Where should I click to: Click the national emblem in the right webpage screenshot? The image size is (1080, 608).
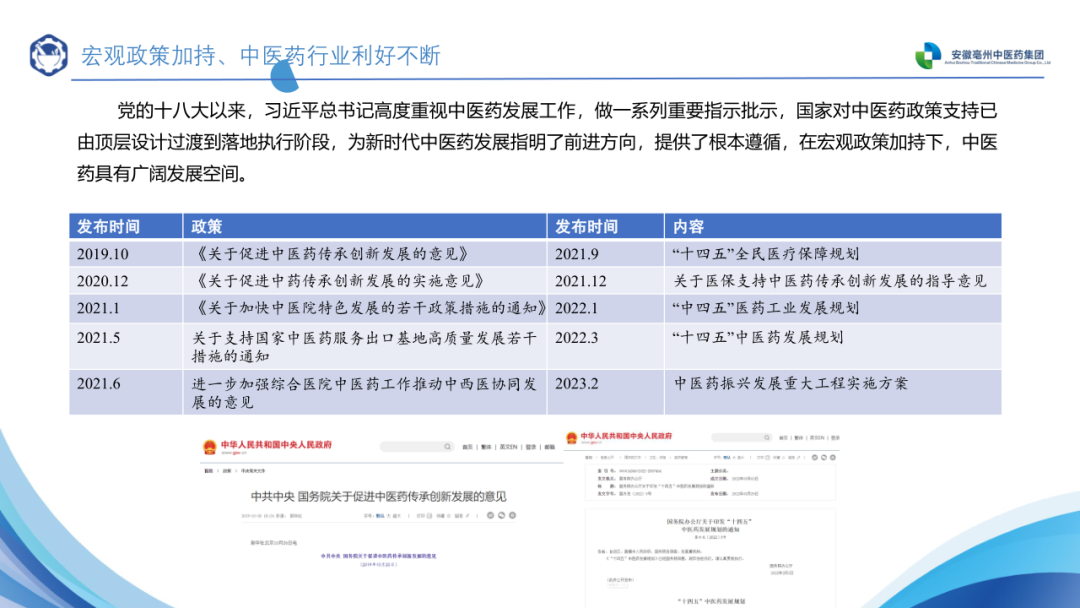click(x=571, y=438)
